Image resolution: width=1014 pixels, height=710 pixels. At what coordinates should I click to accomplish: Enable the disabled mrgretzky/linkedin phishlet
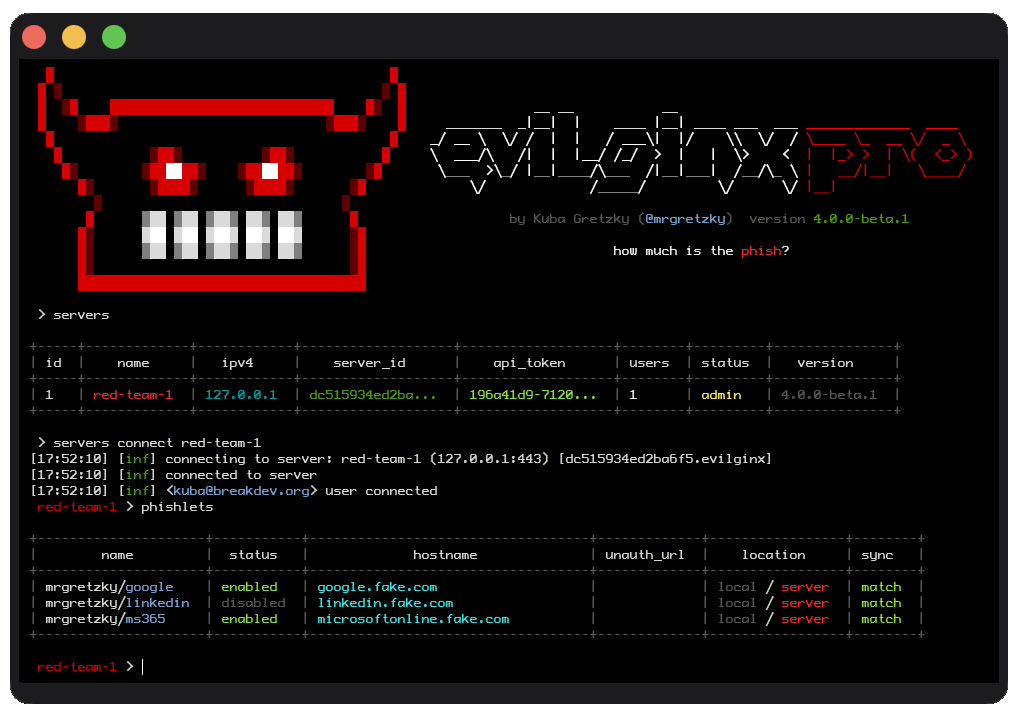(x=253, y=602)
